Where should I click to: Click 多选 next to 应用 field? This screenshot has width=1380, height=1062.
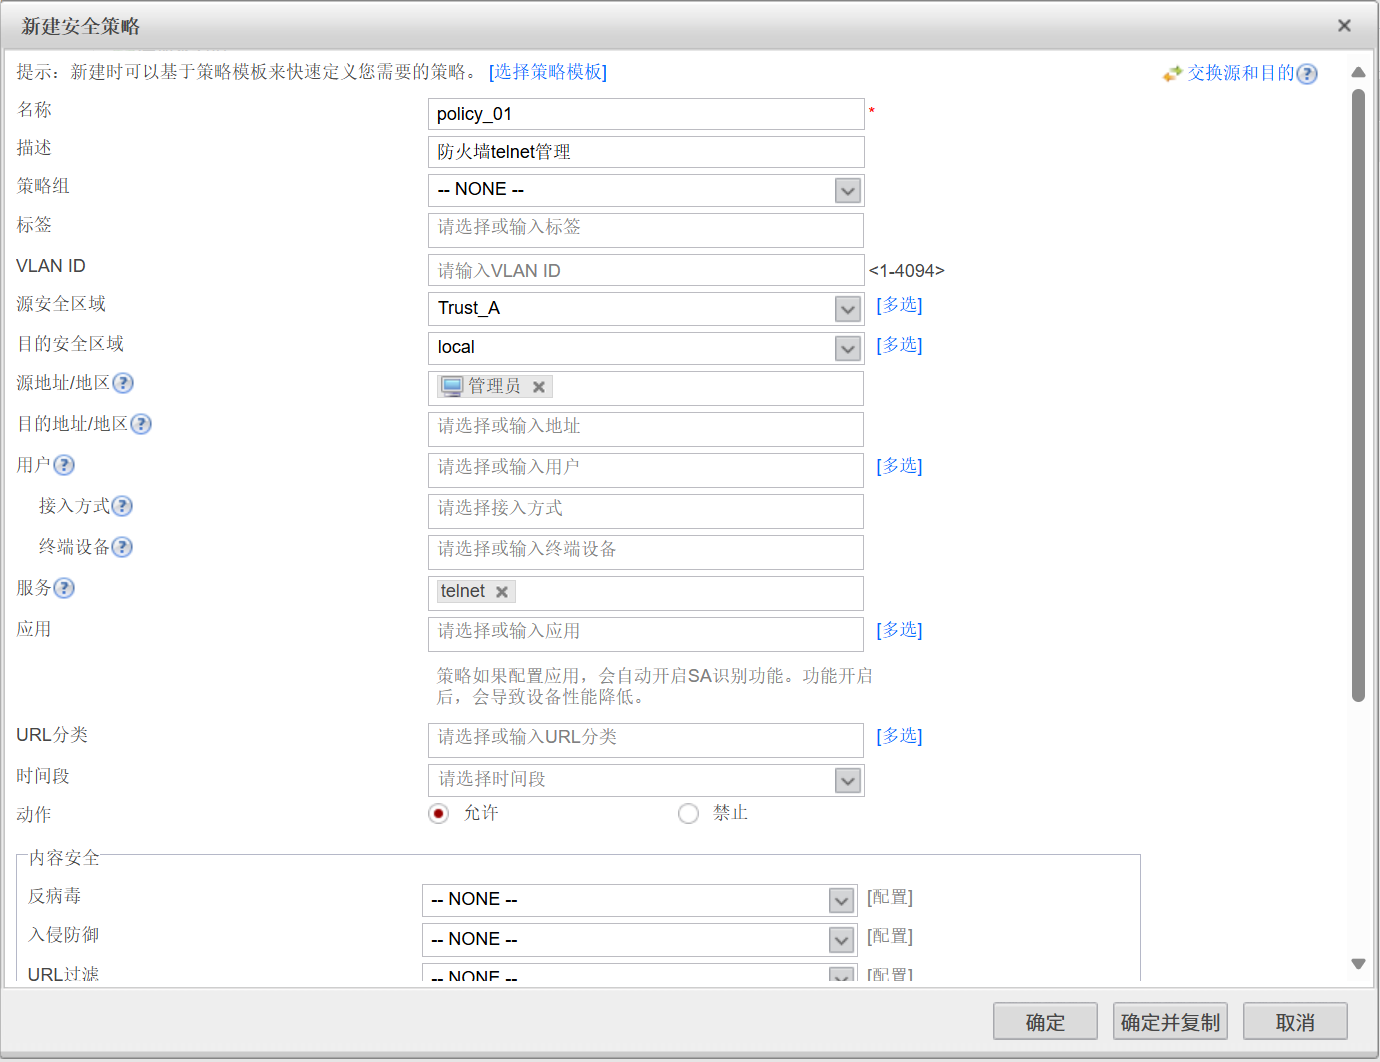[899, 630]
